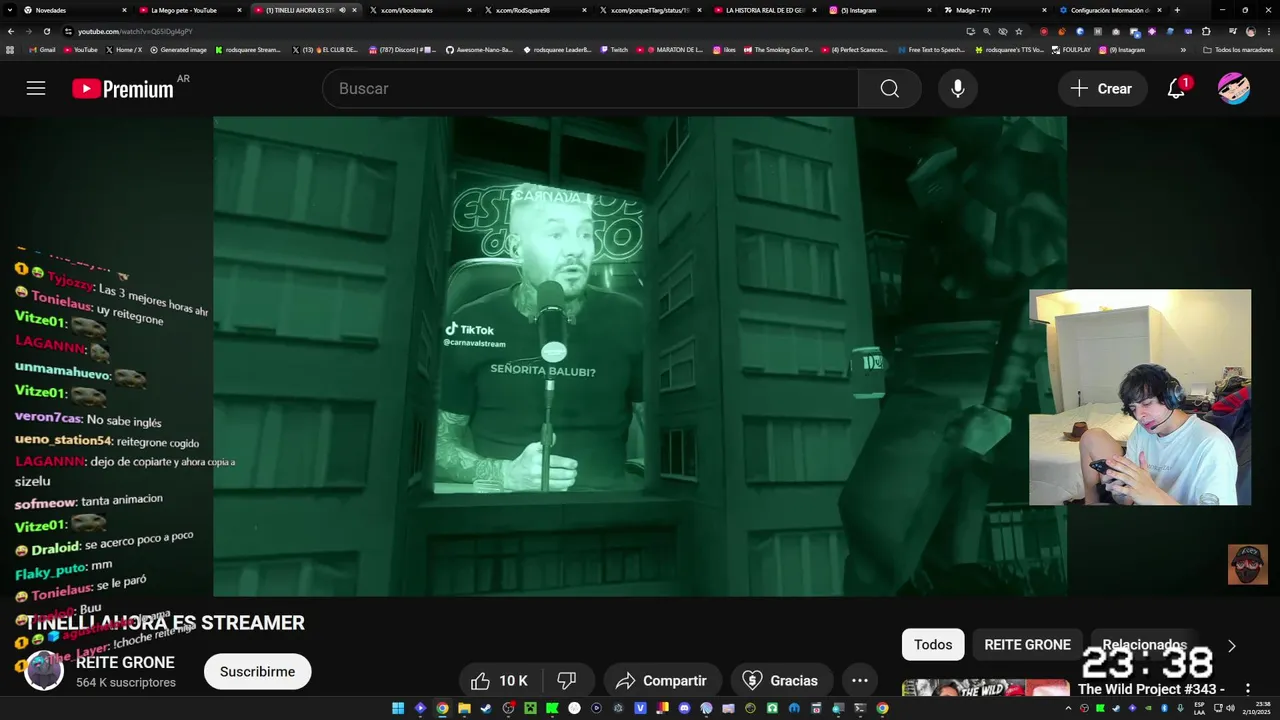Open the volume control in system tray
Viewport: 1280px width, 720px height.
click(x=1230, y=708)
